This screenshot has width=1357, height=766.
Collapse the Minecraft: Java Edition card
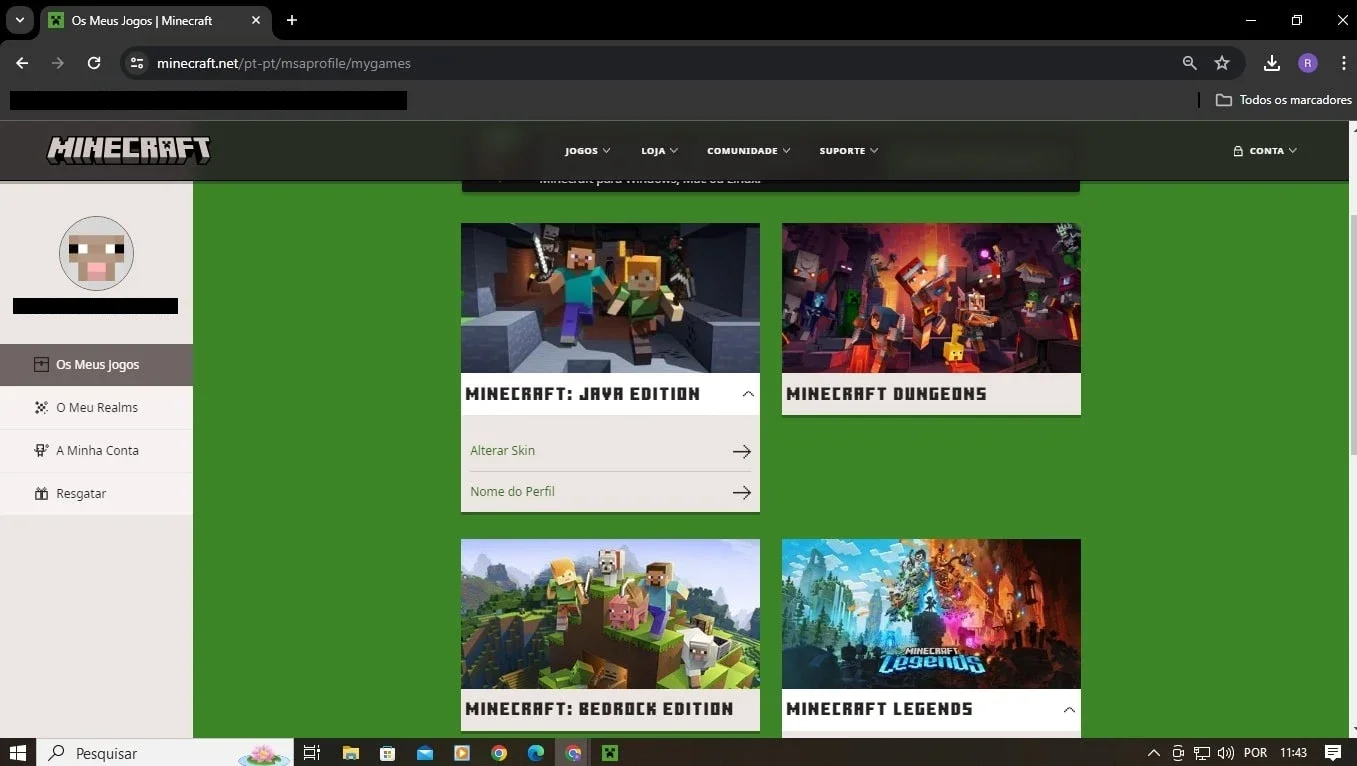[x=748, y=394]
